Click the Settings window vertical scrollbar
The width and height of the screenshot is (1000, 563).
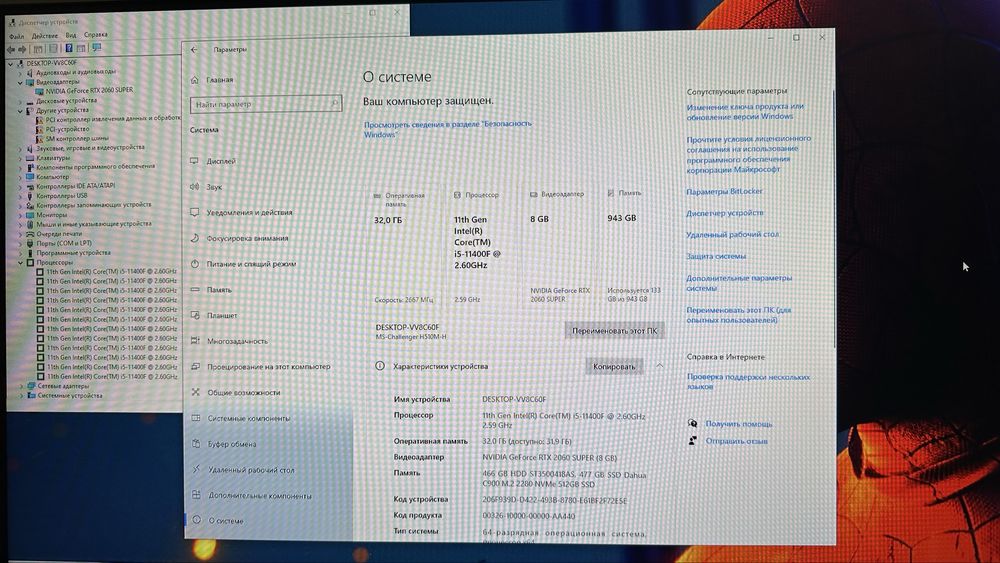(833, 217)
